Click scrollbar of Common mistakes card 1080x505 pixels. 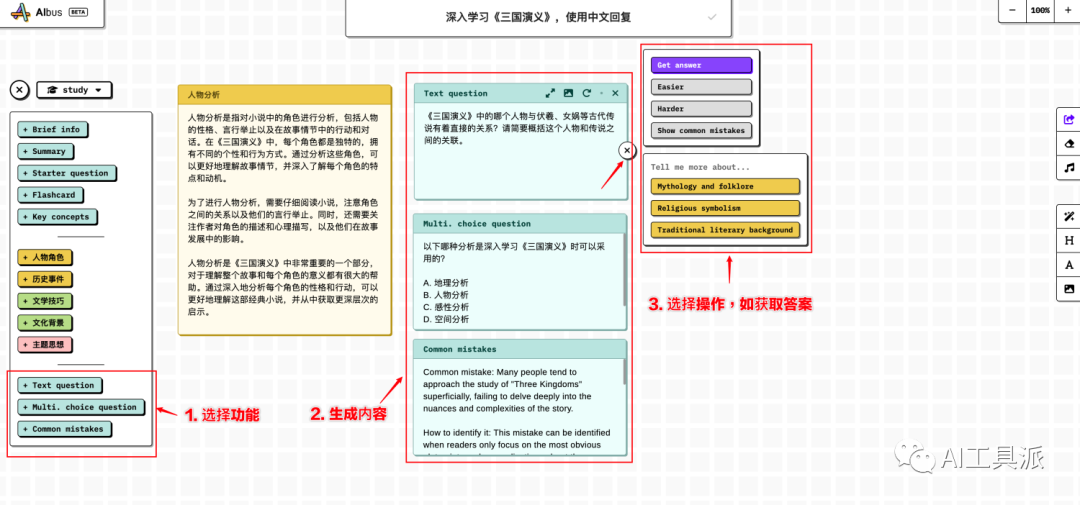click(x=625, y=372)
